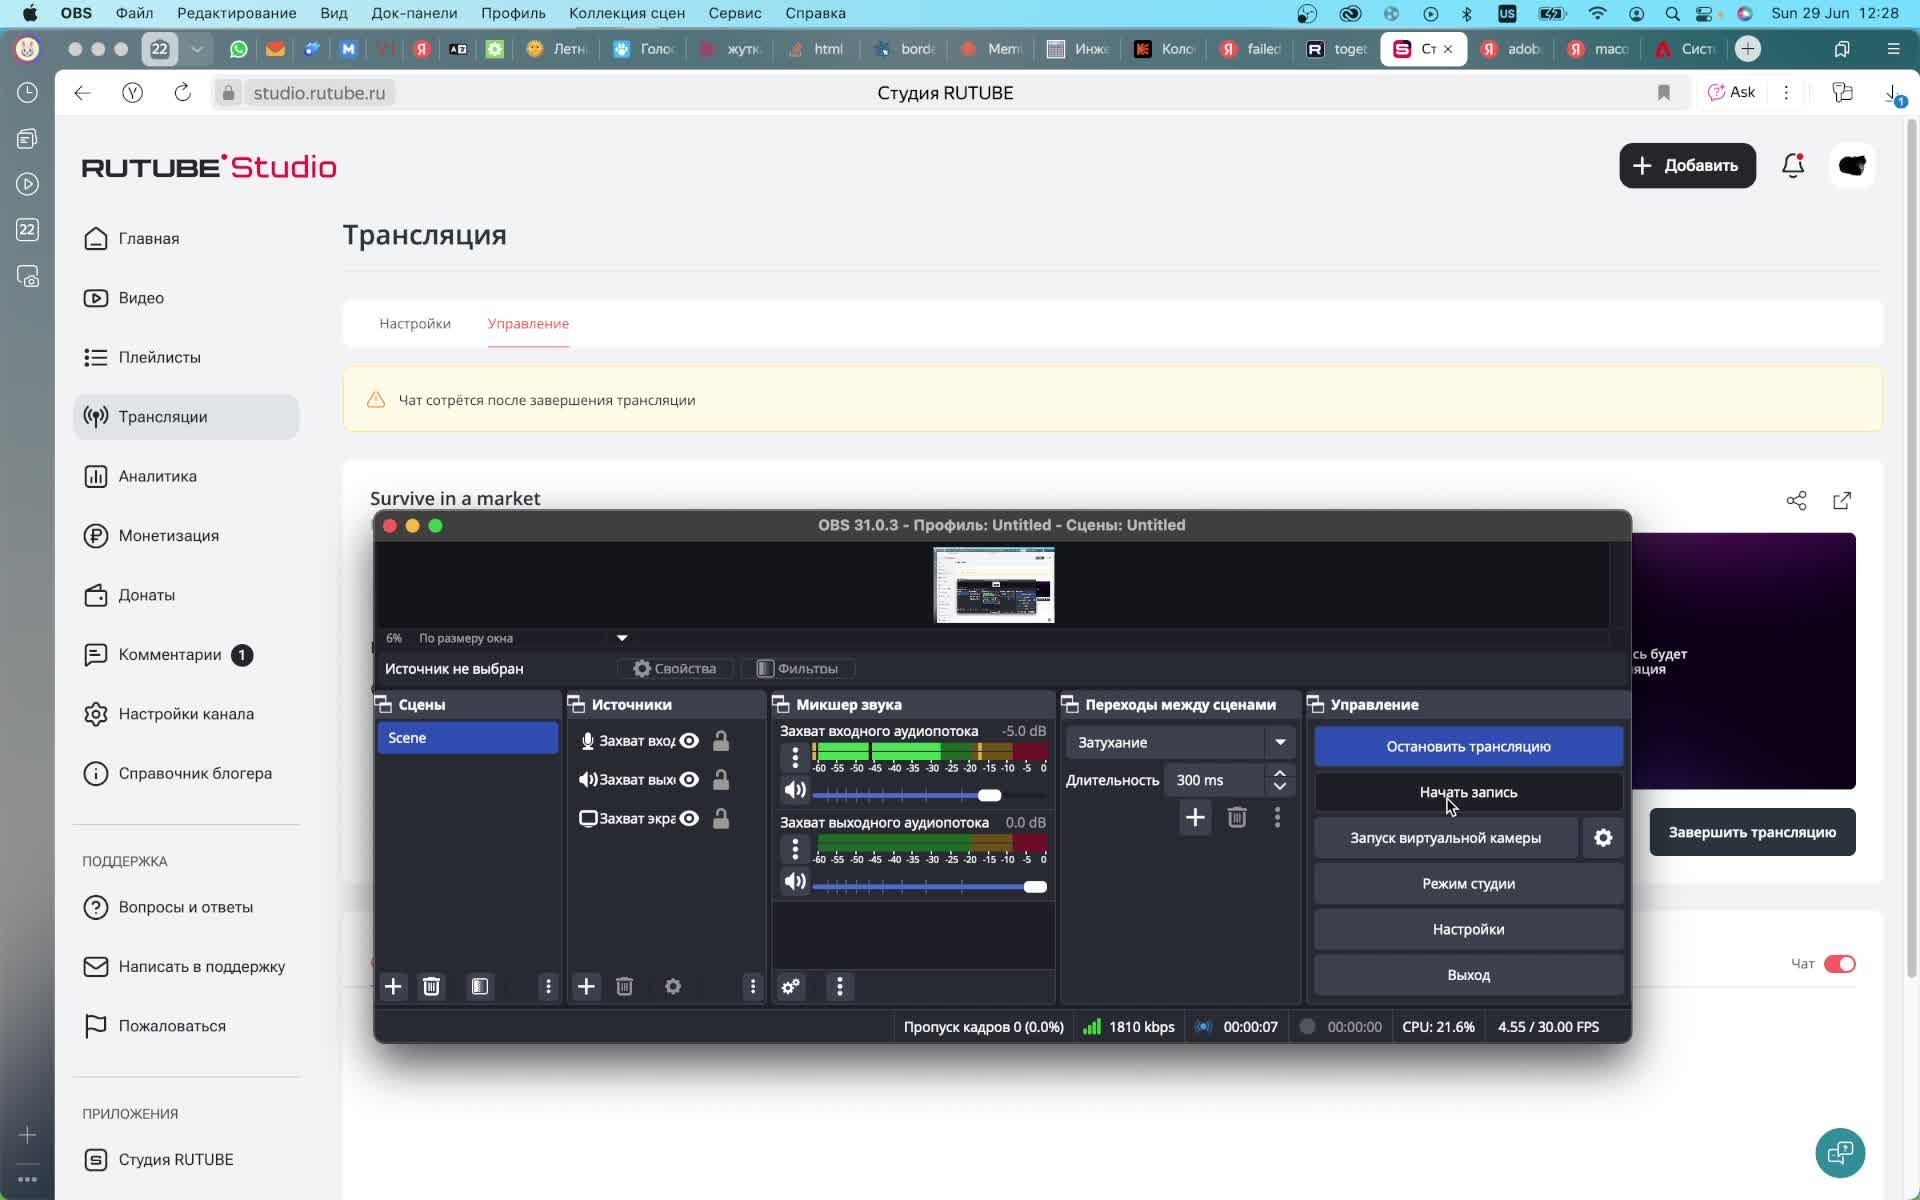Image resolution: width=1920 pixels, height=1200 pixels.
Task: Toggle visibility of output audio source
Action: click(x=689, y=779)
